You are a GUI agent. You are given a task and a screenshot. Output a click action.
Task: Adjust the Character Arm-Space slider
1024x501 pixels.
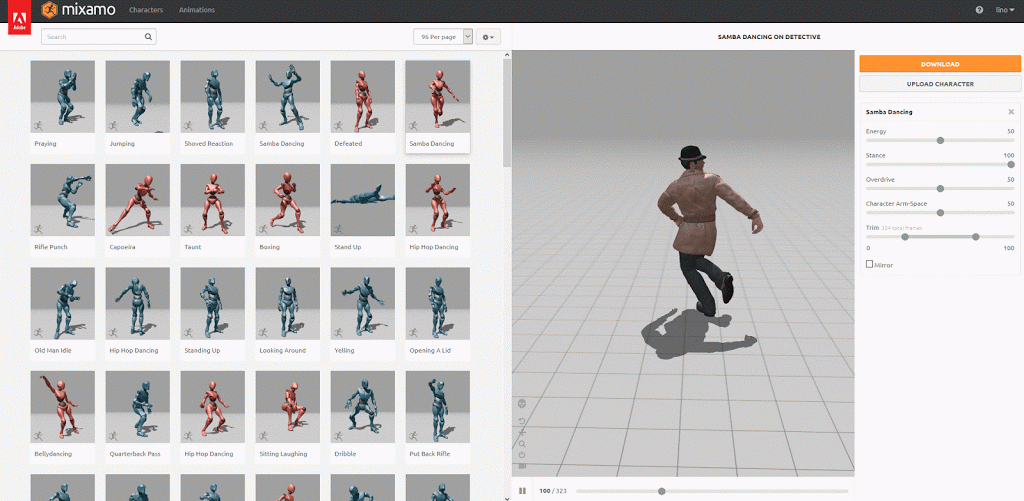(940, 212)
